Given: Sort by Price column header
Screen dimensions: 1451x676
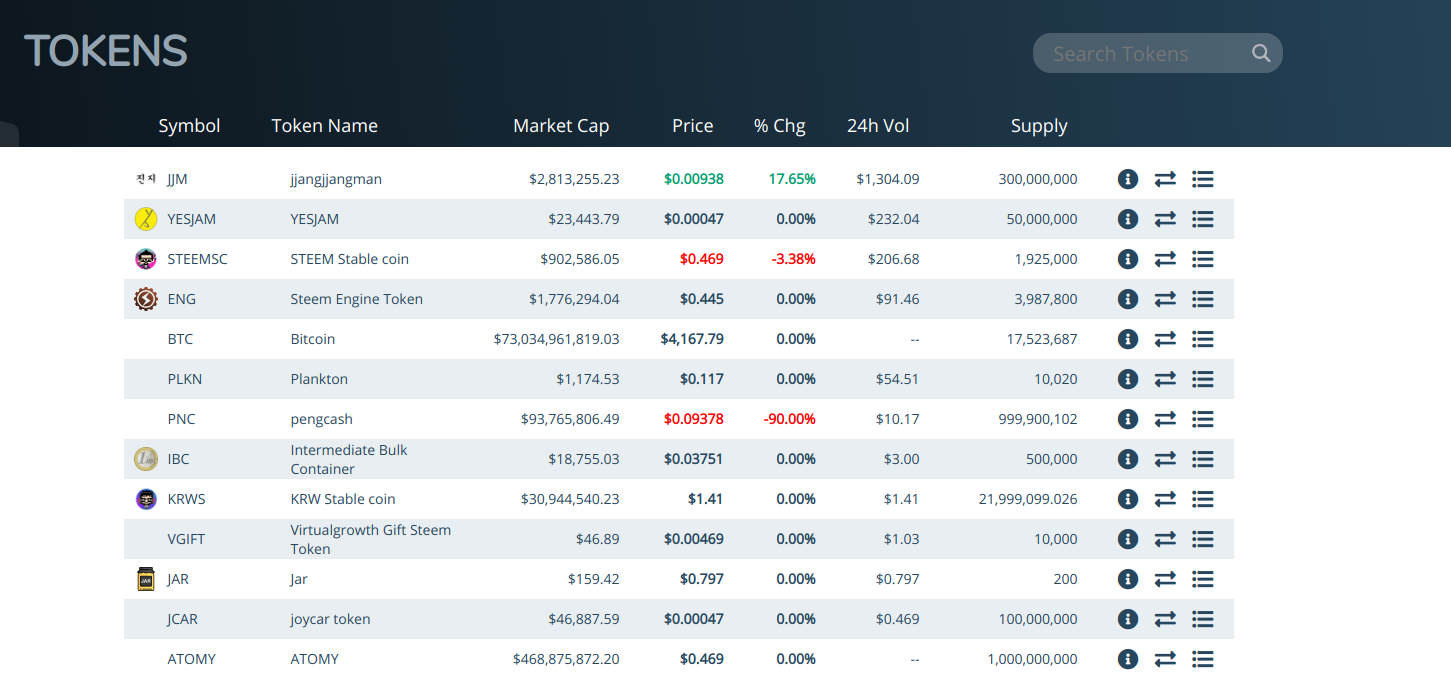Looking at the screenshot, I should pyautogui.click(x=693, y=126).
